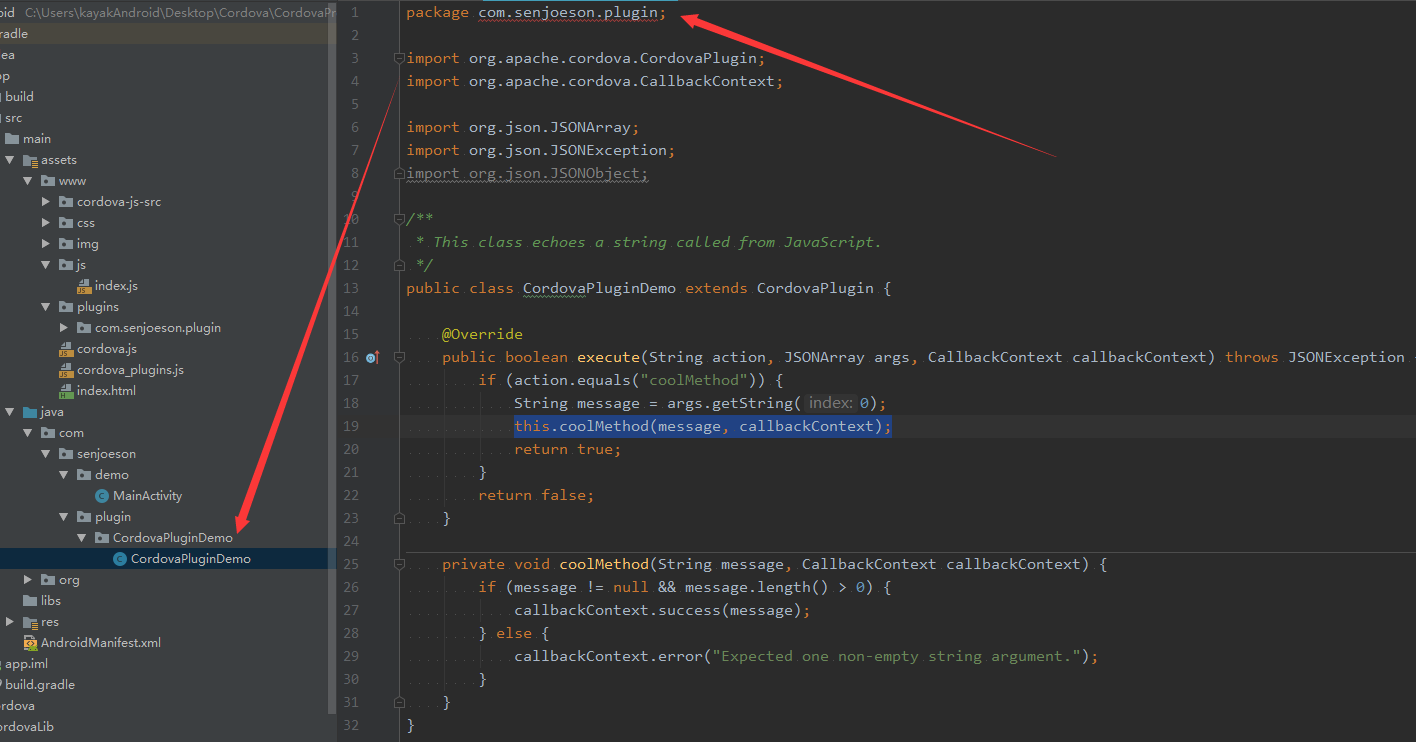
Task: Click the main folder icon
Action: point(12,139)
